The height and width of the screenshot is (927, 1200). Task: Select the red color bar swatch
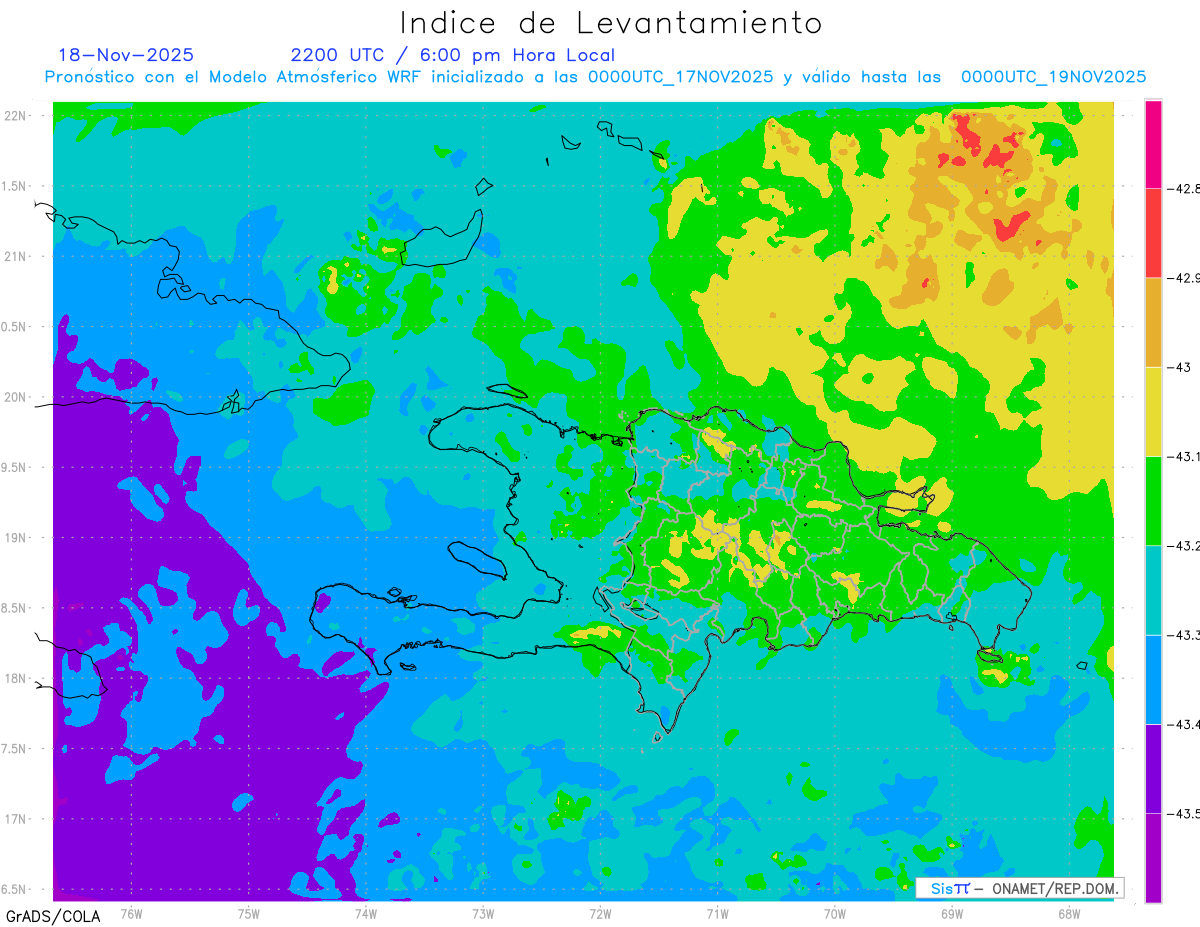click(x=1153, y=233)
